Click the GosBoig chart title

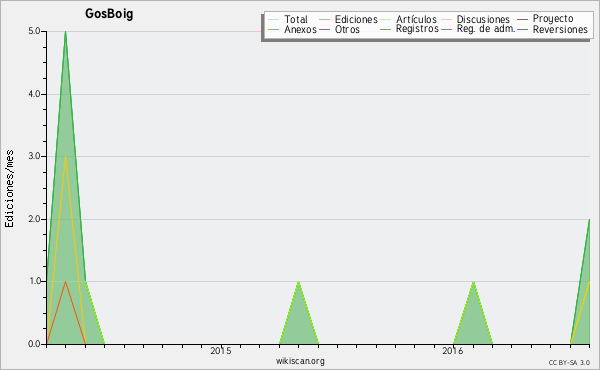(x=109, y=14)
